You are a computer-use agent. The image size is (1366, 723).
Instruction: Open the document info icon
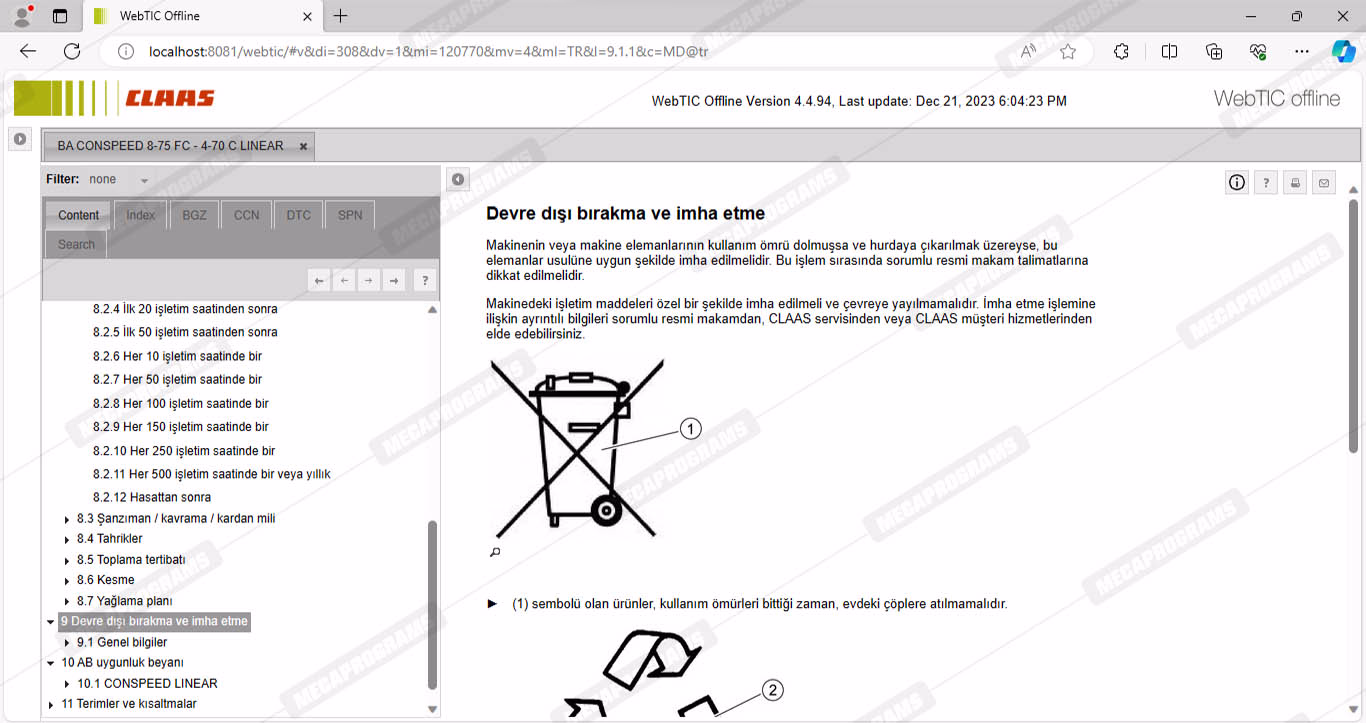pos(1237,182)
